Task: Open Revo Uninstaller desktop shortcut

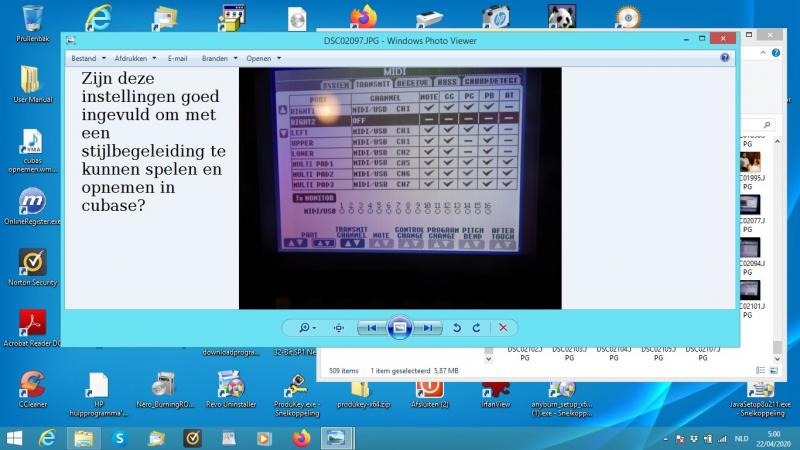Action: click(x=231, y=389)
